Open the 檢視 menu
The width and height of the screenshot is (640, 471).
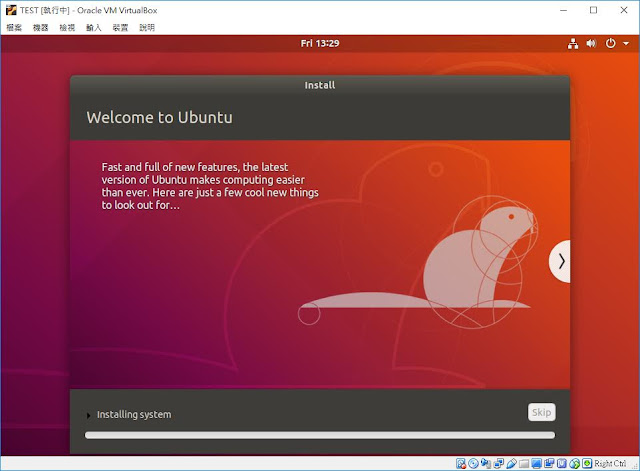pyautogui.click(x=67, y=27)
